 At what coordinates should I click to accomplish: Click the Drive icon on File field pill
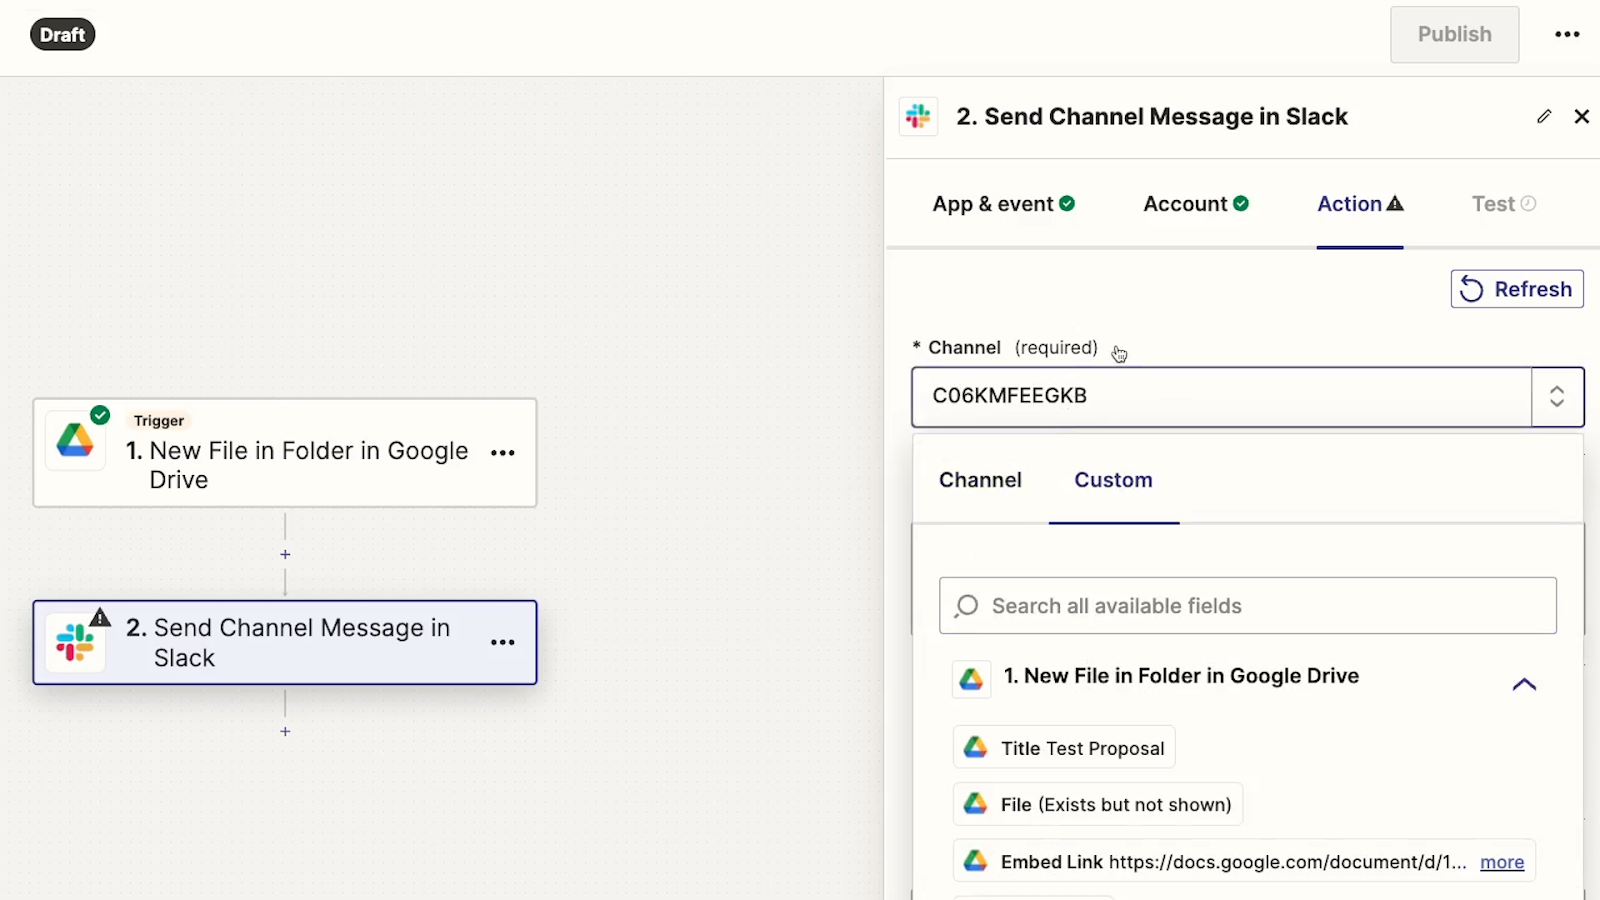tap(976, 804)
